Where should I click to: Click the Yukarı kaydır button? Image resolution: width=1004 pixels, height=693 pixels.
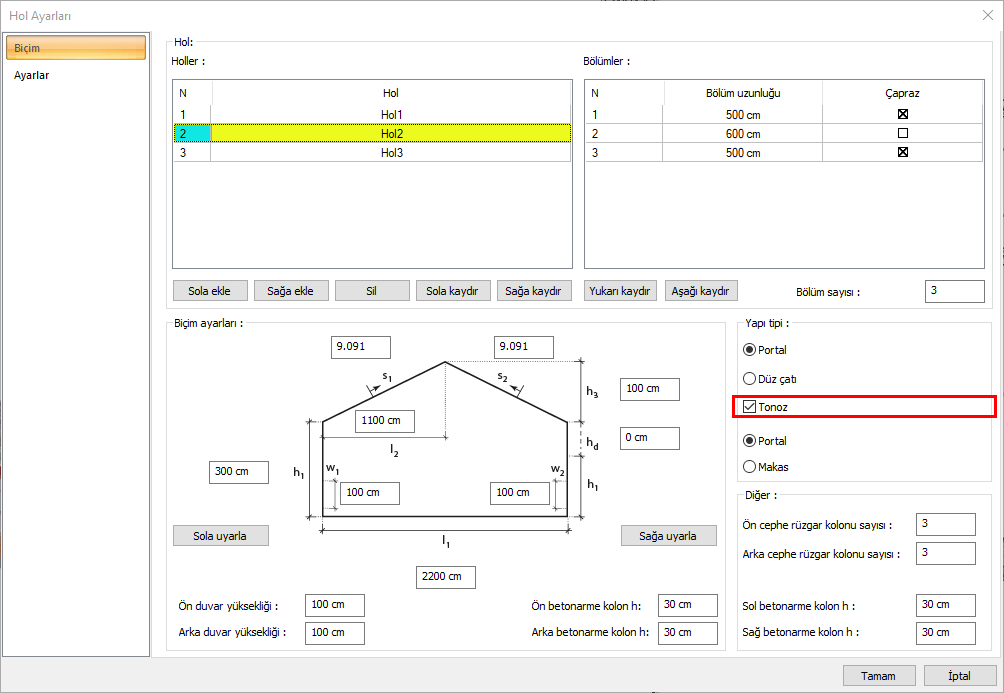tap(621, 291)
